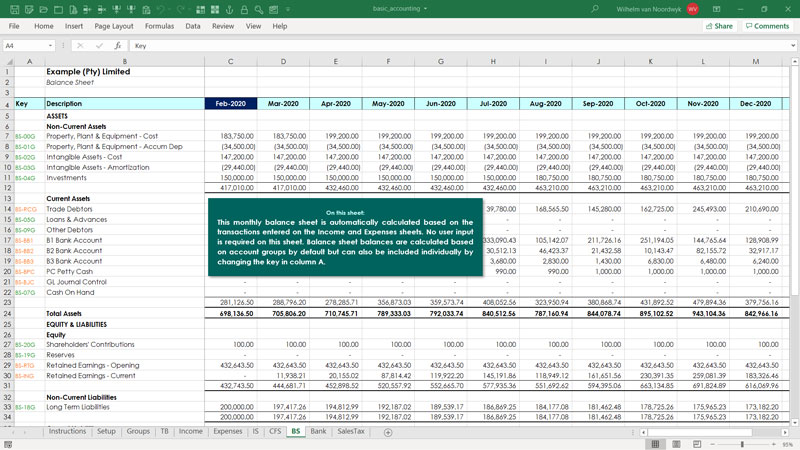This screenshot has width=800, height=450.
Task: Switch to SalesTax sheet tab
Action: [x=351, y=432]
